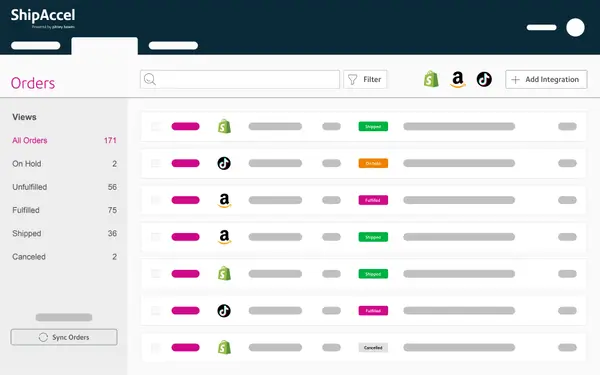Click the TikTok integration icon in header
The width and height of the screenshot is (600, 375).
coord(484,79)
